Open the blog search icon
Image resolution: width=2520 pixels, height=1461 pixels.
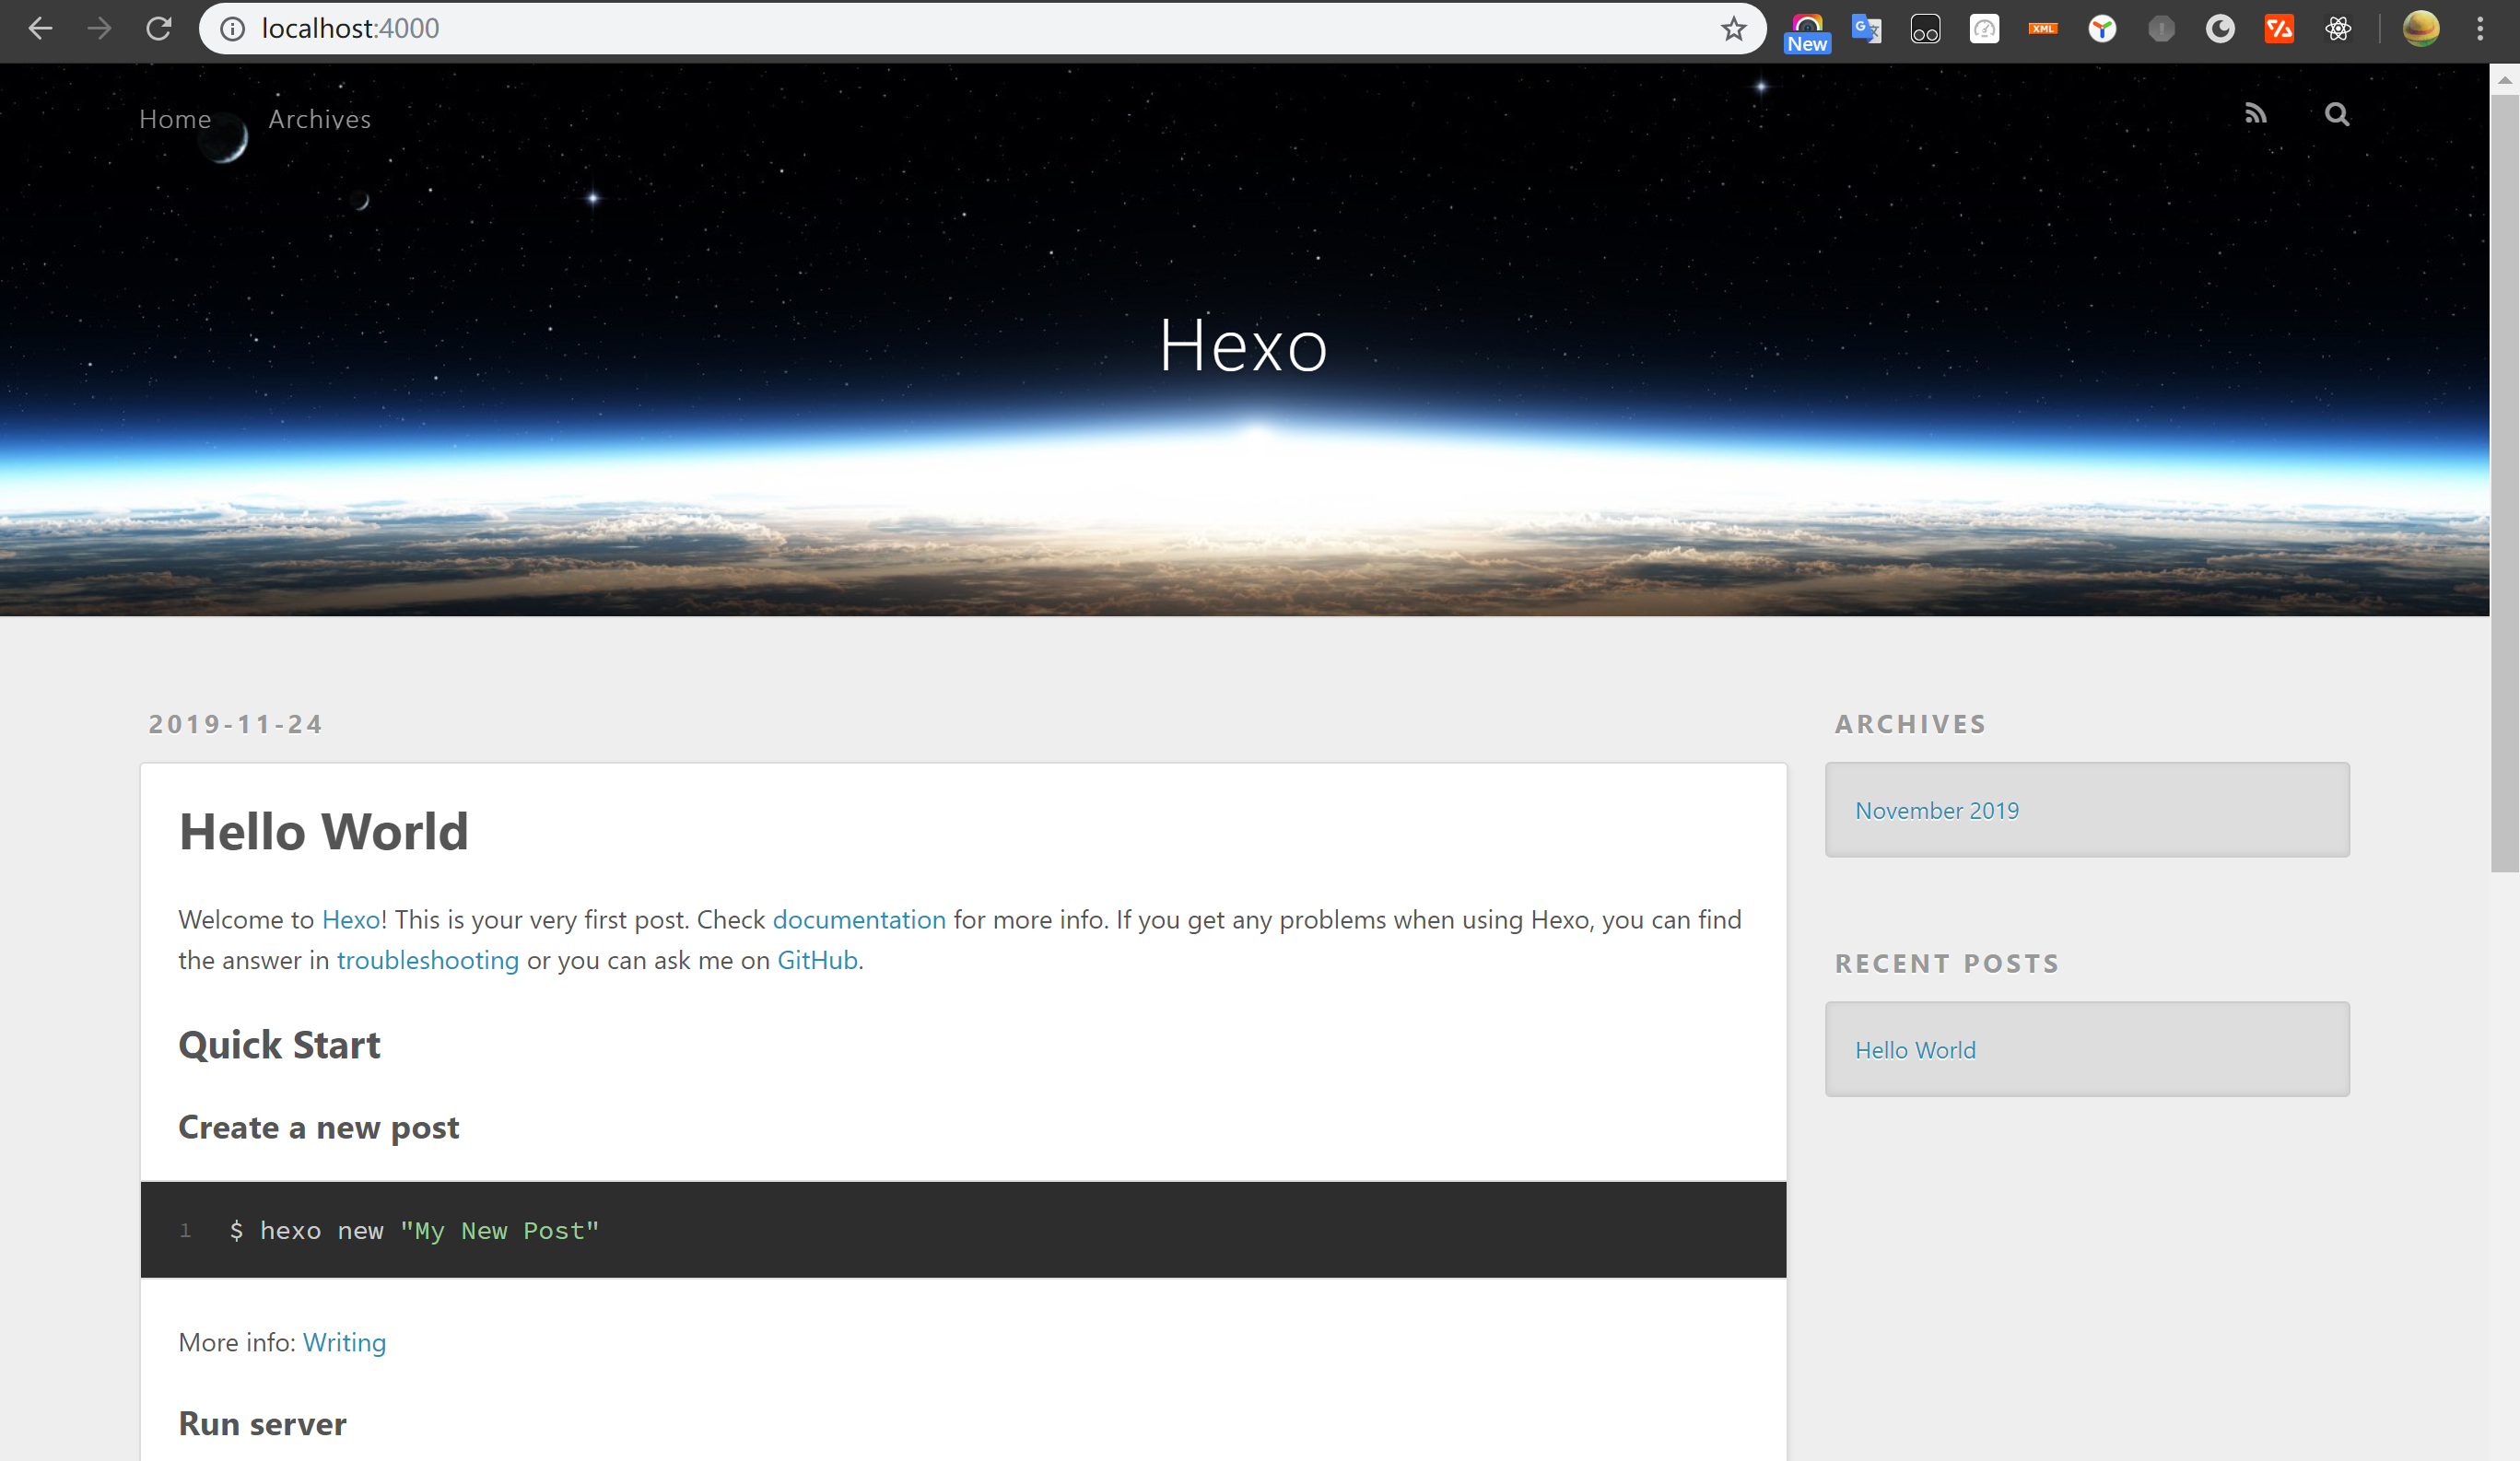tap(2336, 114)
